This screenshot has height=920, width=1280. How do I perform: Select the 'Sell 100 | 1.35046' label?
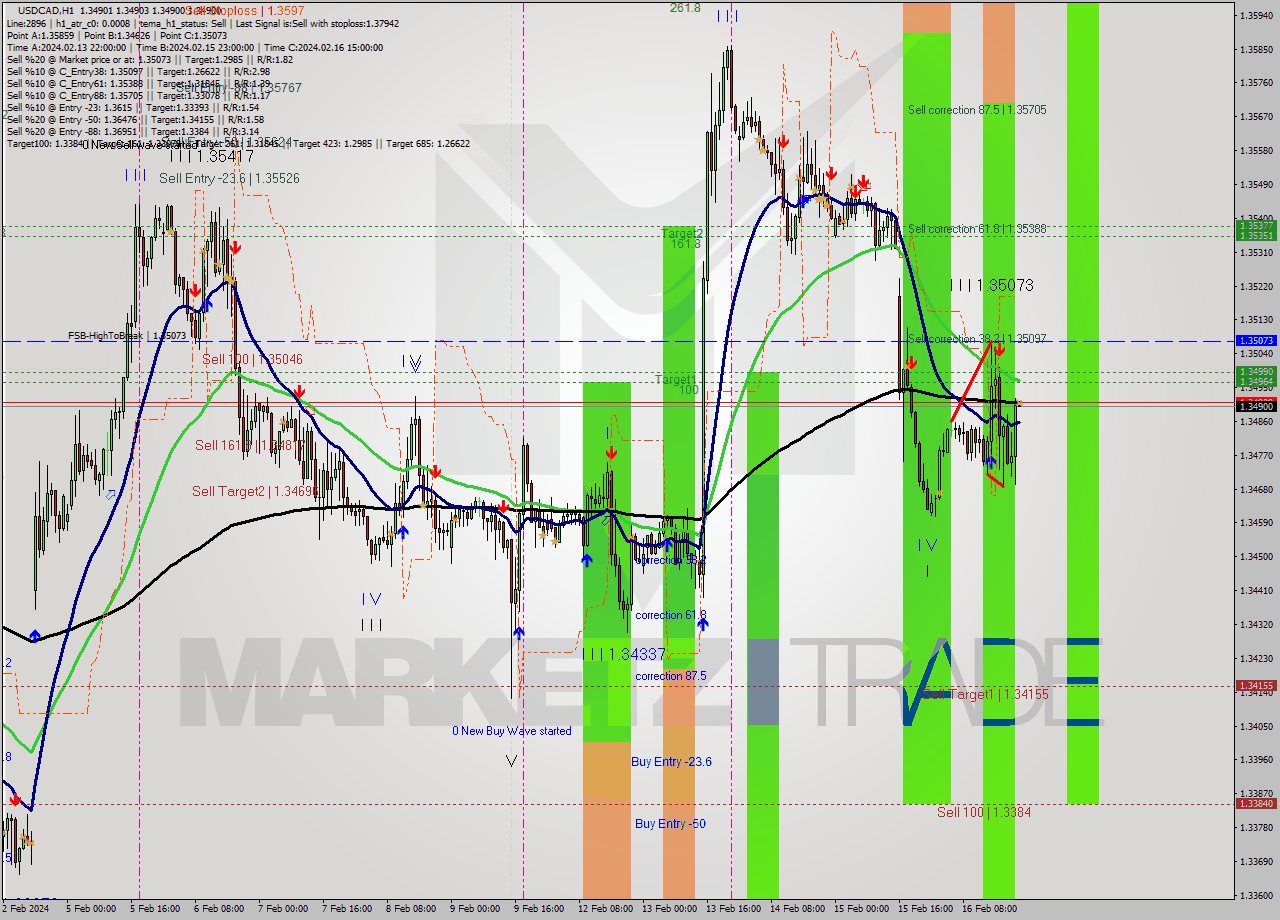tap(252, 358)
